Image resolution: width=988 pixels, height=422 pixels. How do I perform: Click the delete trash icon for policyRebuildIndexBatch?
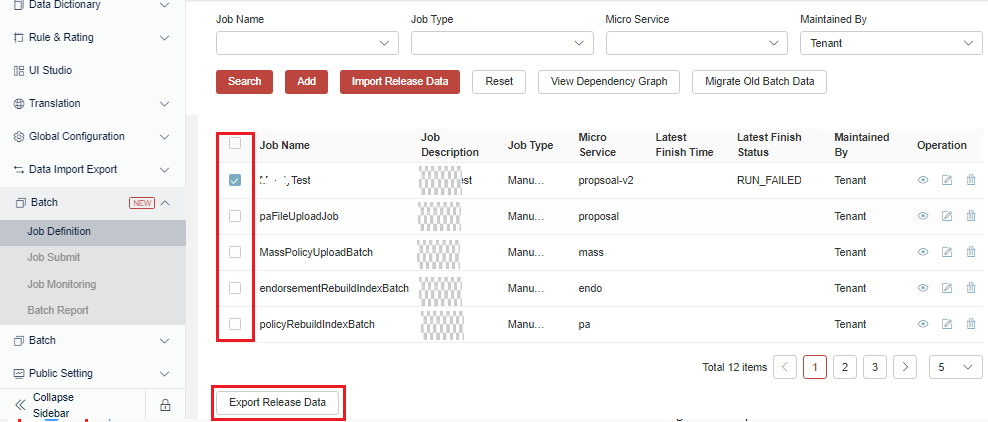pyautogui.click(x=970, y=324)
